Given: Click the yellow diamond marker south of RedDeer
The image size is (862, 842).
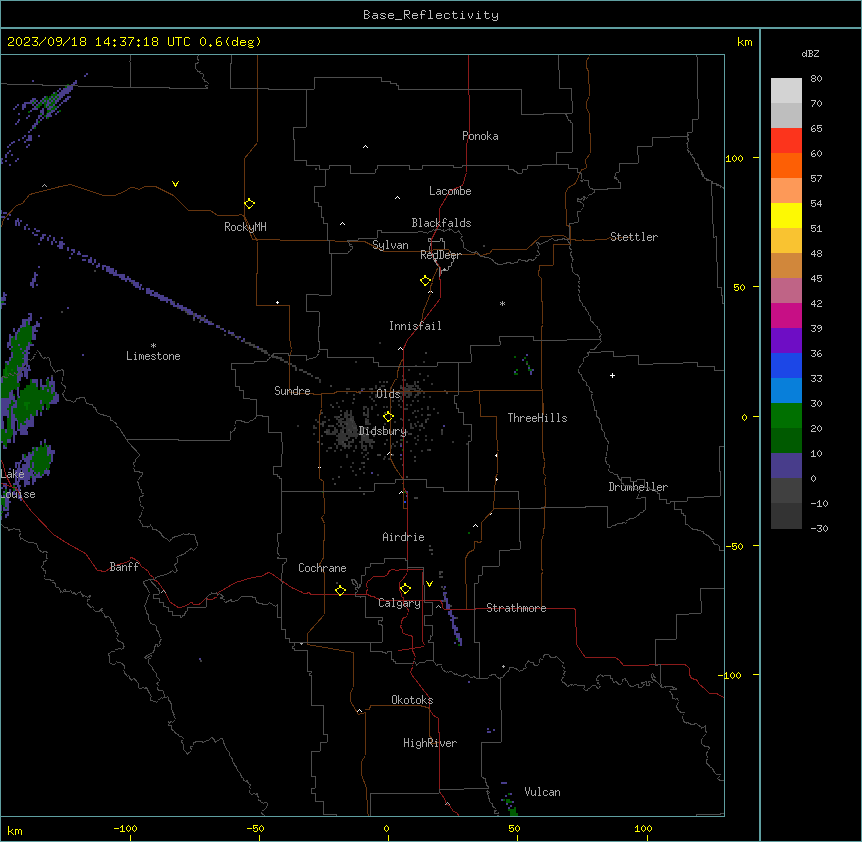Looking at the screenshot, I should coord(425,281).
